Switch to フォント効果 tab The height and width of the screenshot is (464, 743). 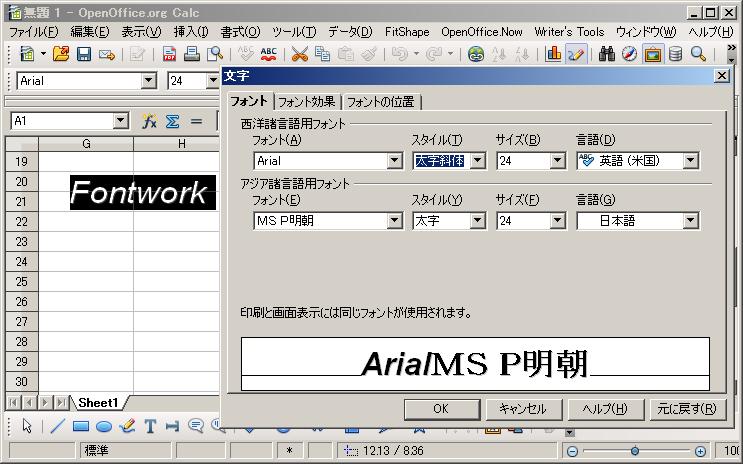click(307, 101)
